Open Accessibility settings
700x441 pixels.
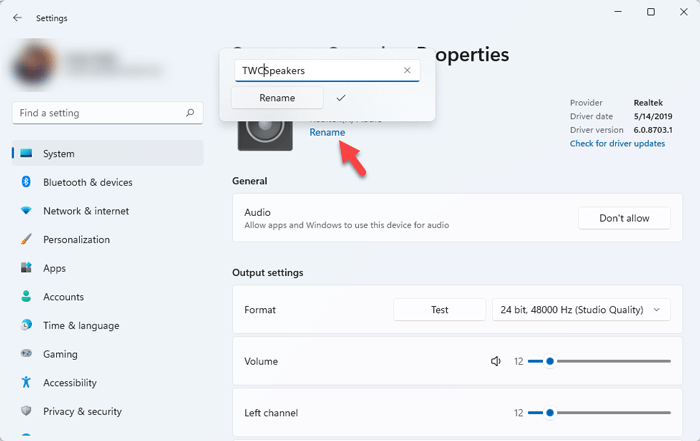coord(69,383)
